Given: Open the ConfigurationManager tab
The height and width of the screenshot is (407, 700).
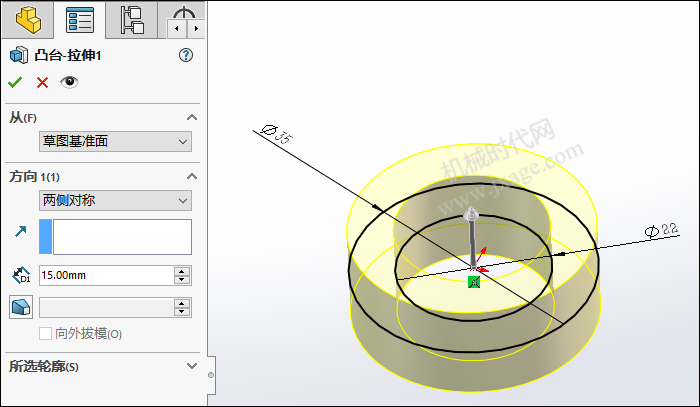Looking at the screenshot, I should [x=132, y=20].
